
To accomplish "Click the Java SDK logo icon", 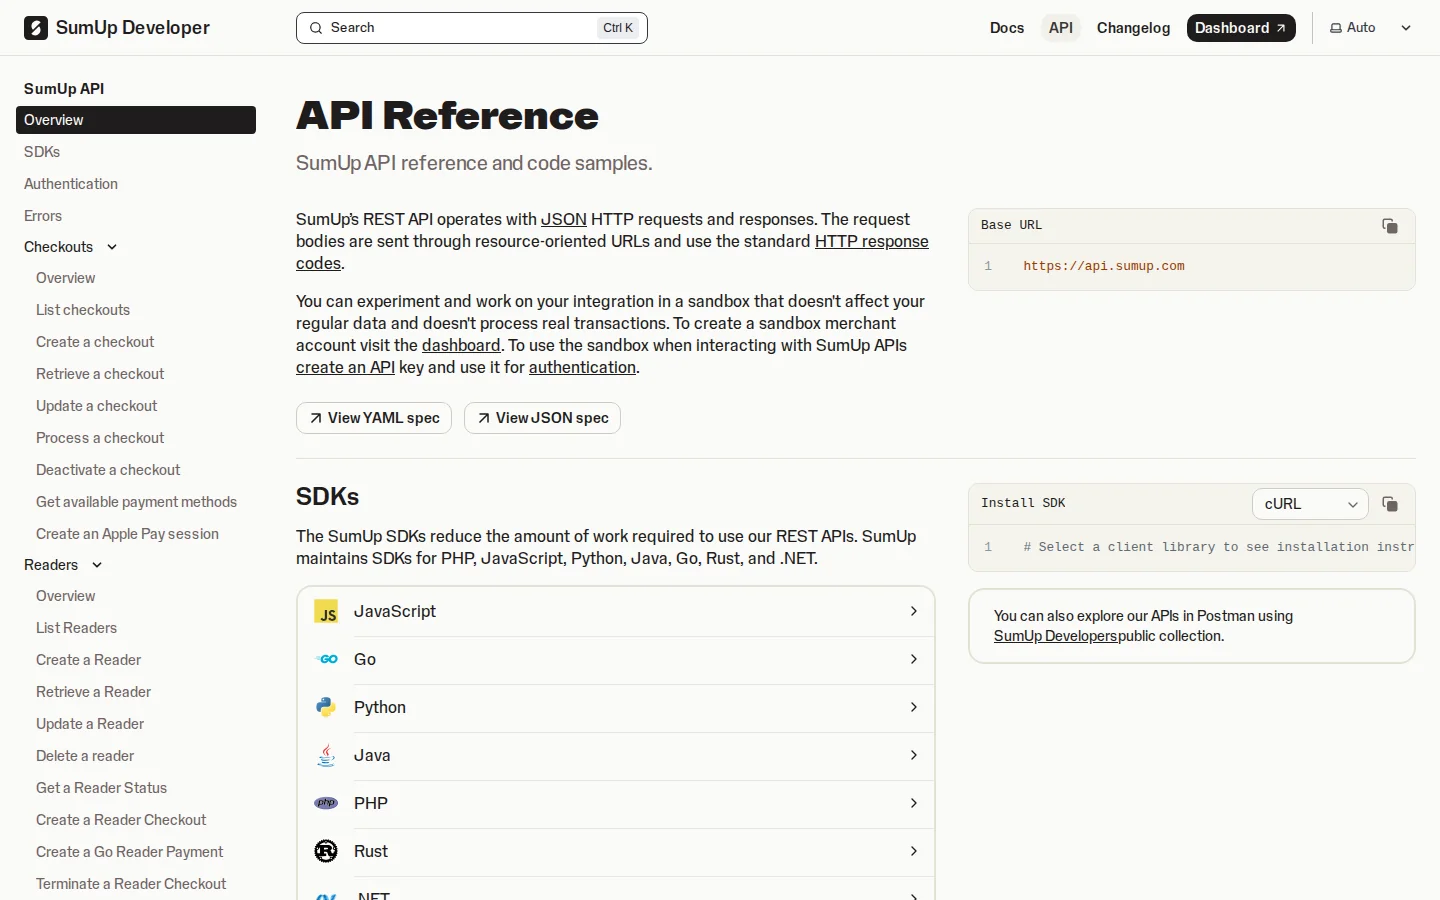I will click(326, 756).
